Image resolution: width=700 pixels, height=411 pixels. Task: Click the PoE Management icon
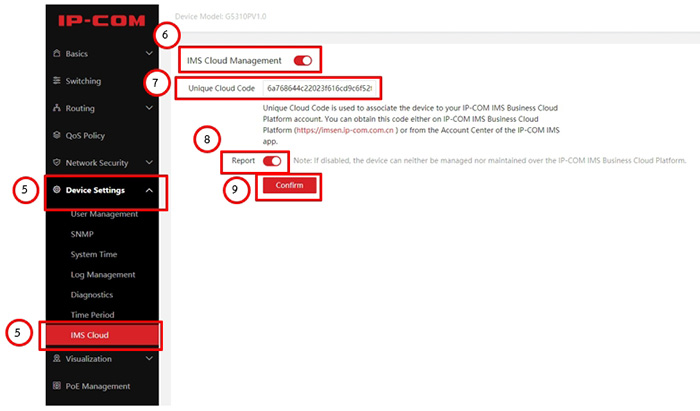tap(57, 385)
